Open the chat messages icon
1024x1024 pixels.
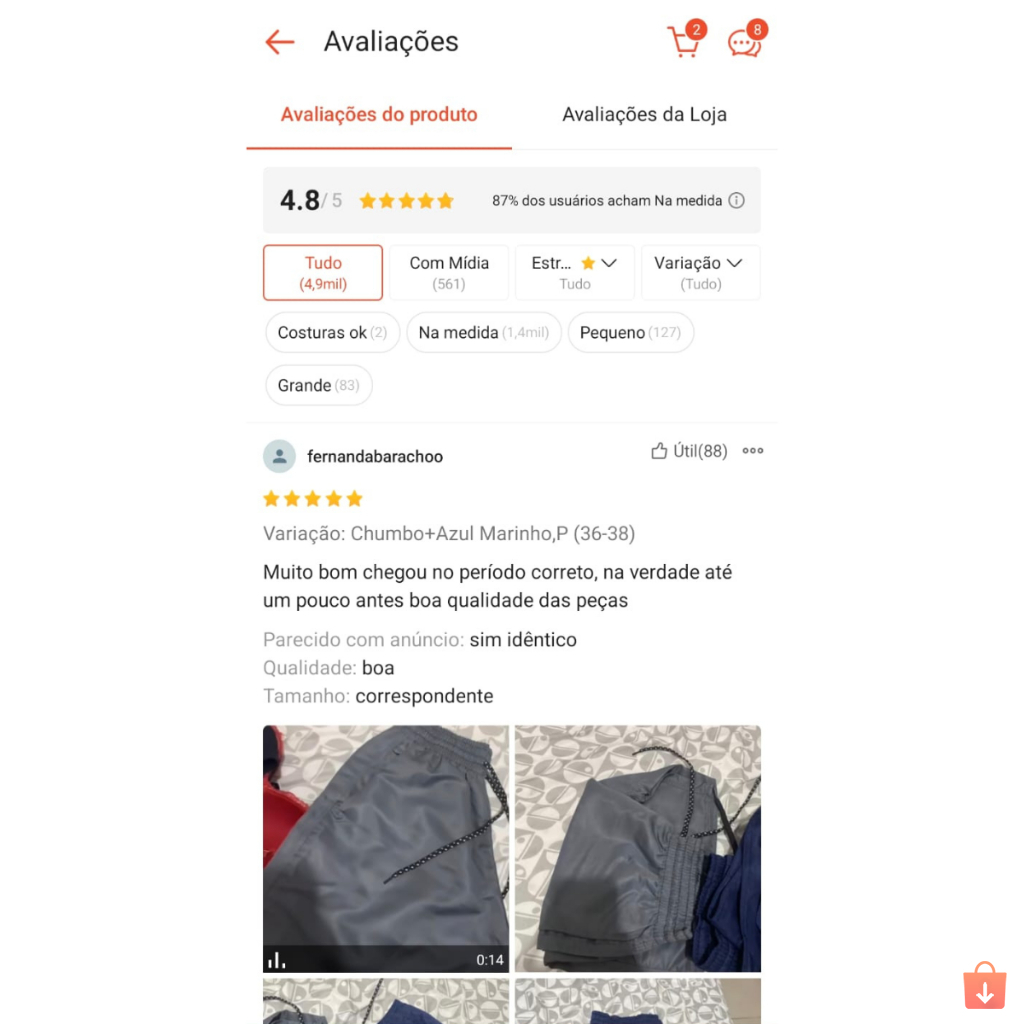[745, 43]
